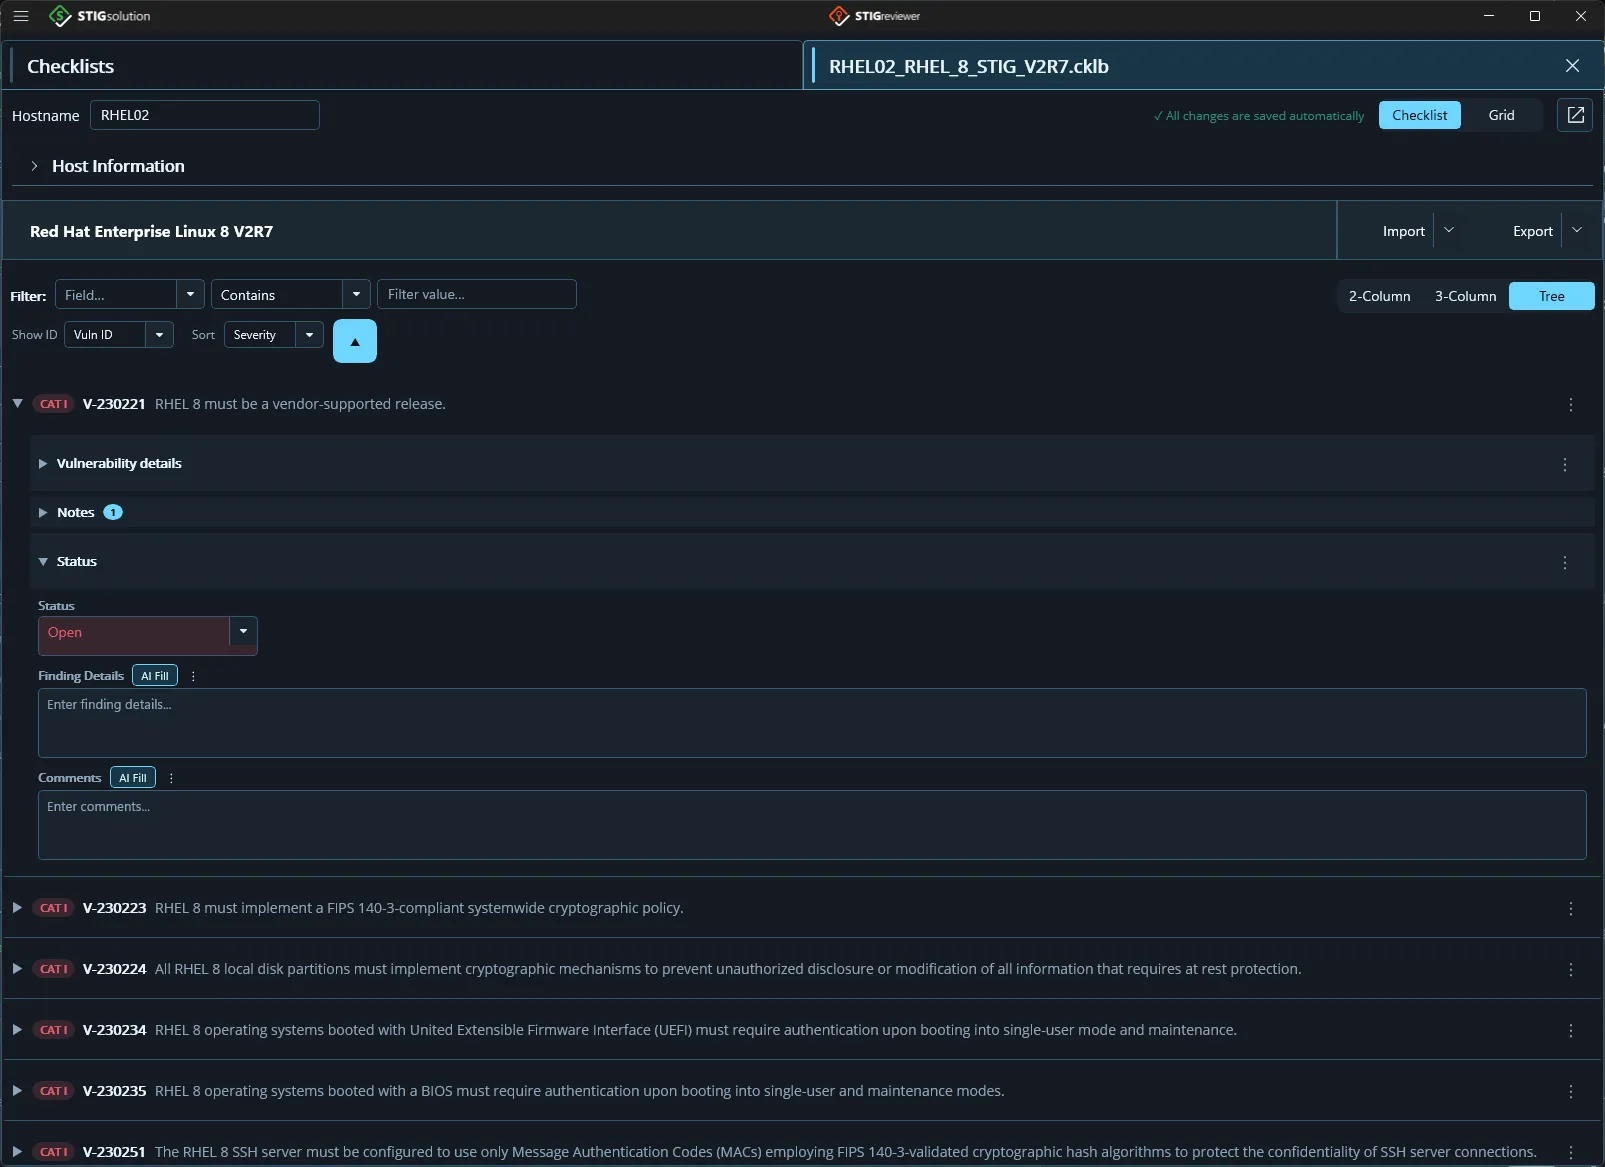
Task: Open Status section kebab menu
Action: pyautogui.click(x=1565, y=563)
